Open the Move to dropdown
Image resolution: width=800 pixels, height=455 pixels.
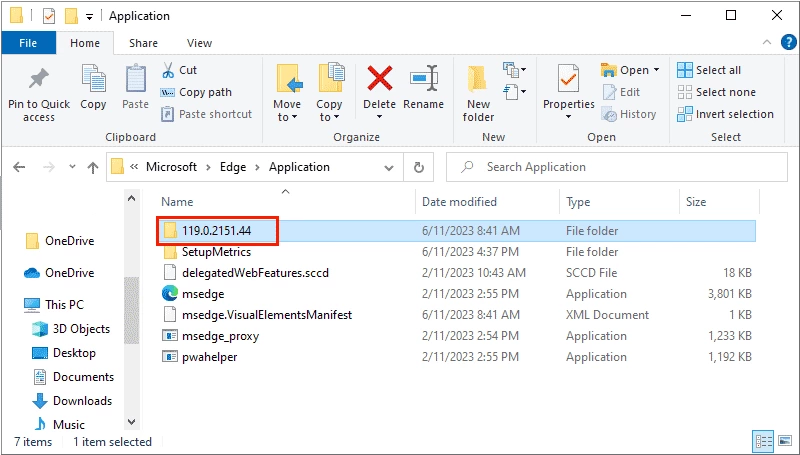point(287,111)
